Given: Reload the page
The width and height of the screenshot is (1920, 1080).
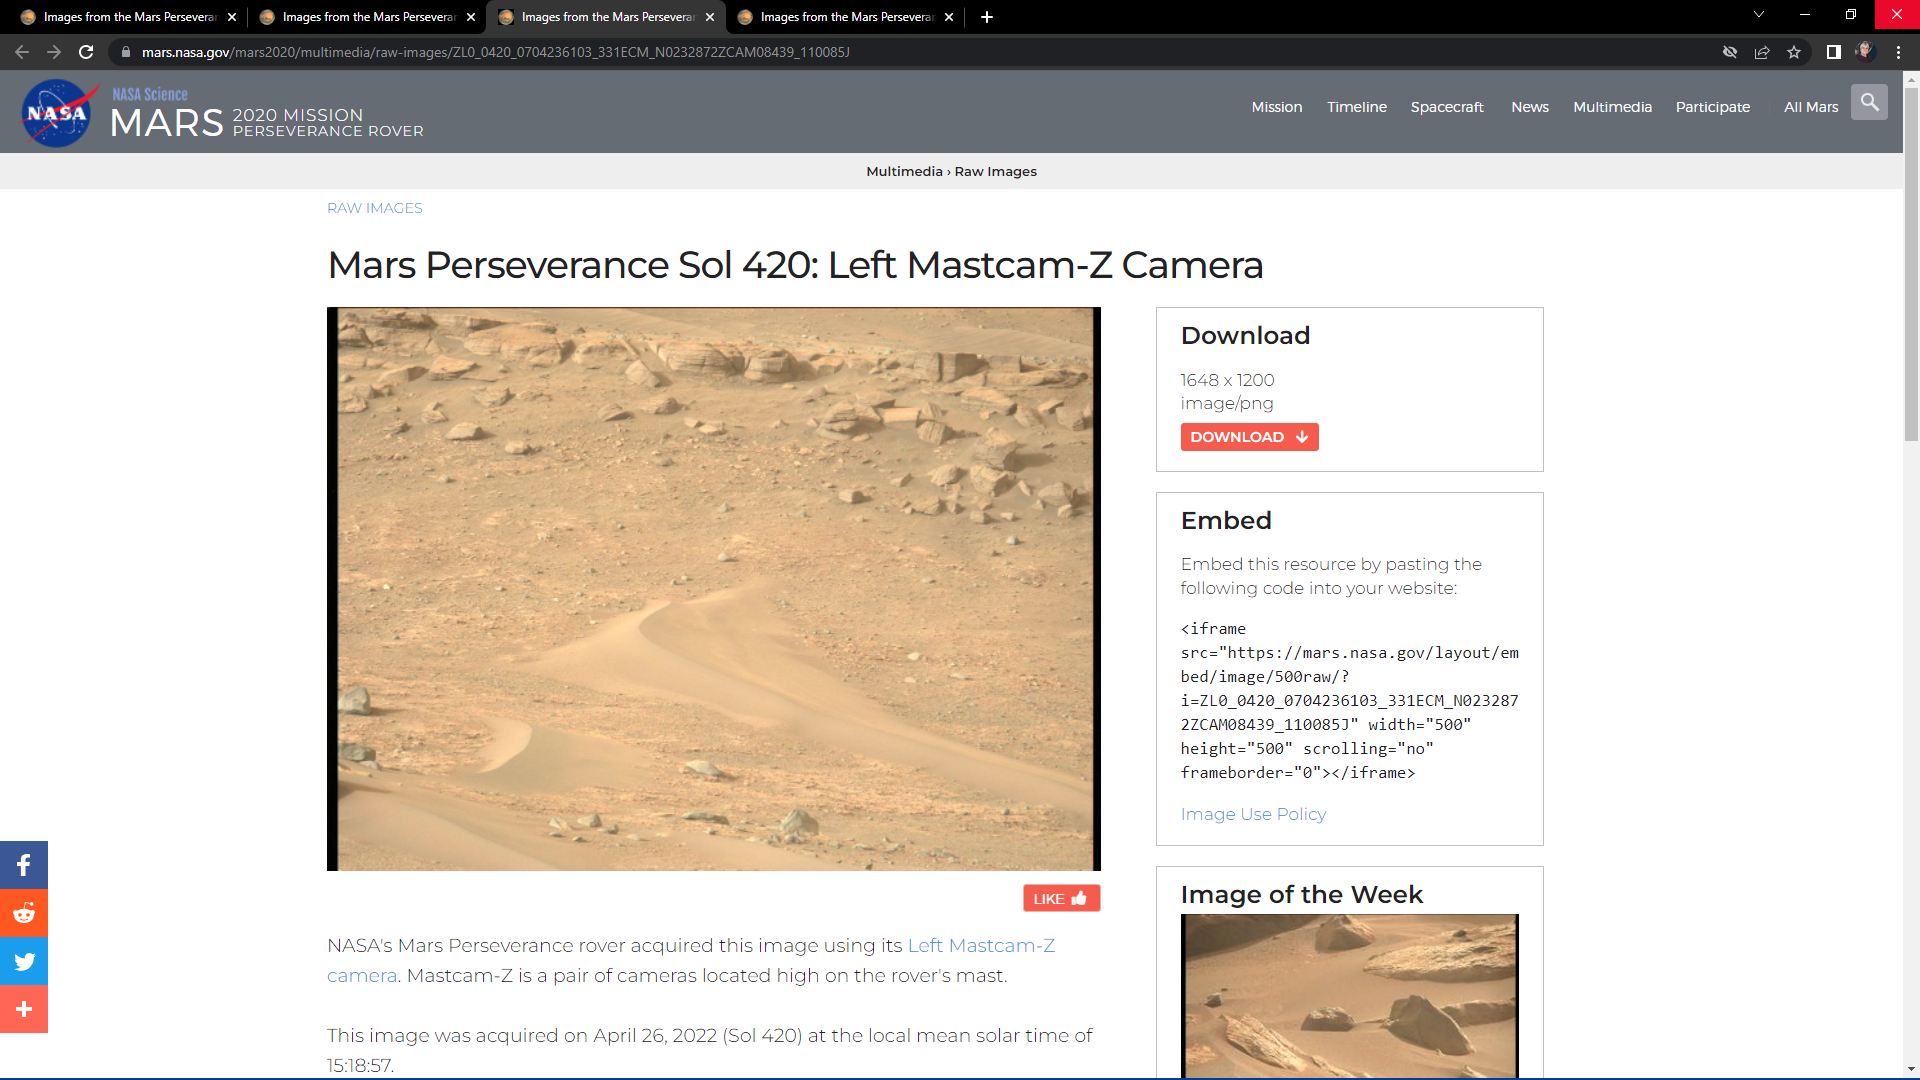Looking at the screenshot, I should pos(86,52).
